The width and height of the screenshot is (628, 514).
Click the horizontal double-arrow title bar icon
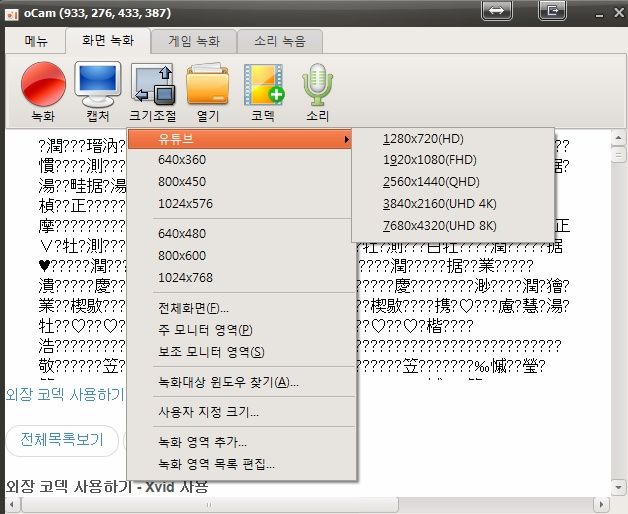[x=497, y=10]
